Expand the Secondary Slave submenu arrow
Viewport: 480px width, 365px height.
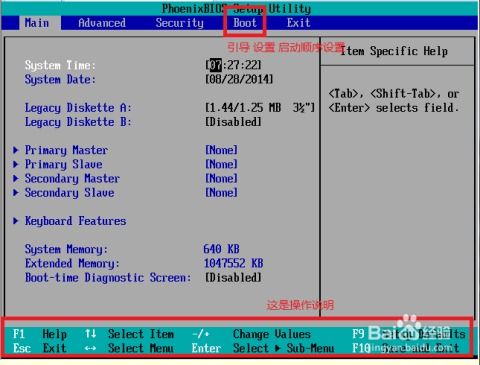point(15,192)
